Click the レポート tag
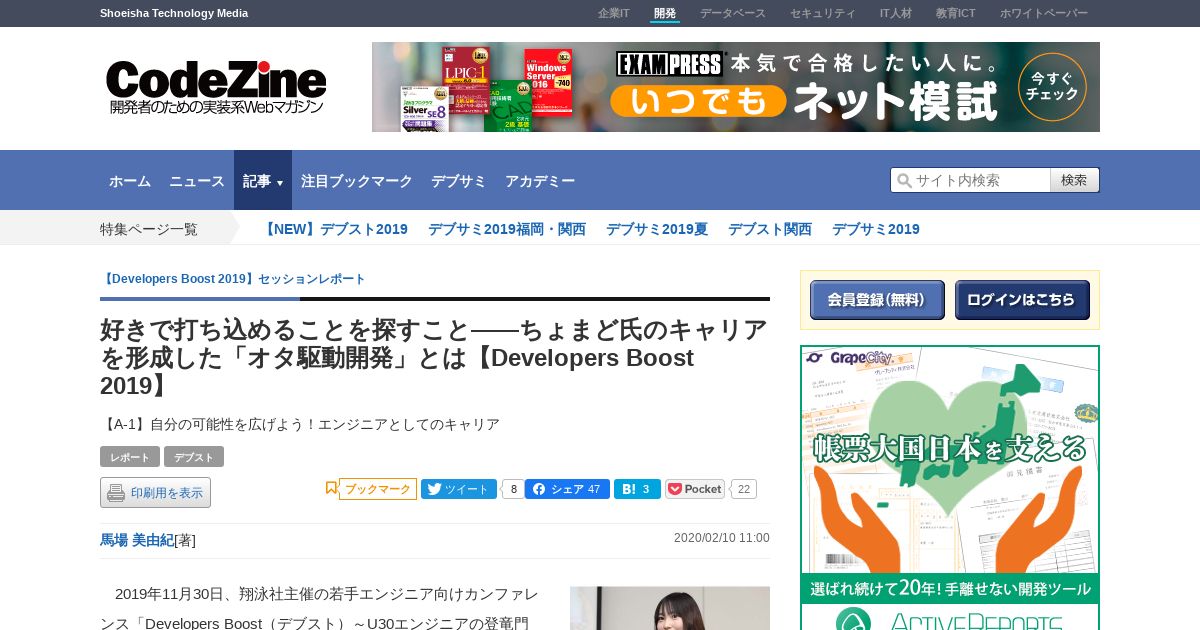This screenshot has width=1200, height=630. (130, 457)
